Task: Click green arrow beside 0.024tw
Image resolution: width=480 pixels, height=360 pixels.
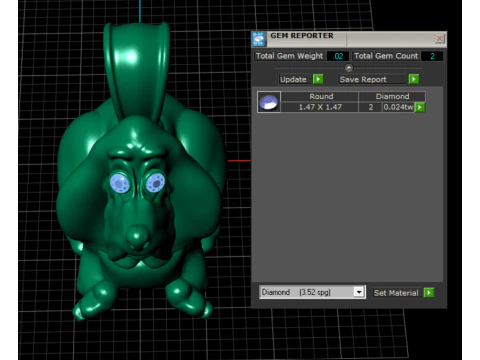Action: pyautogui.click(x=420, y=107)
